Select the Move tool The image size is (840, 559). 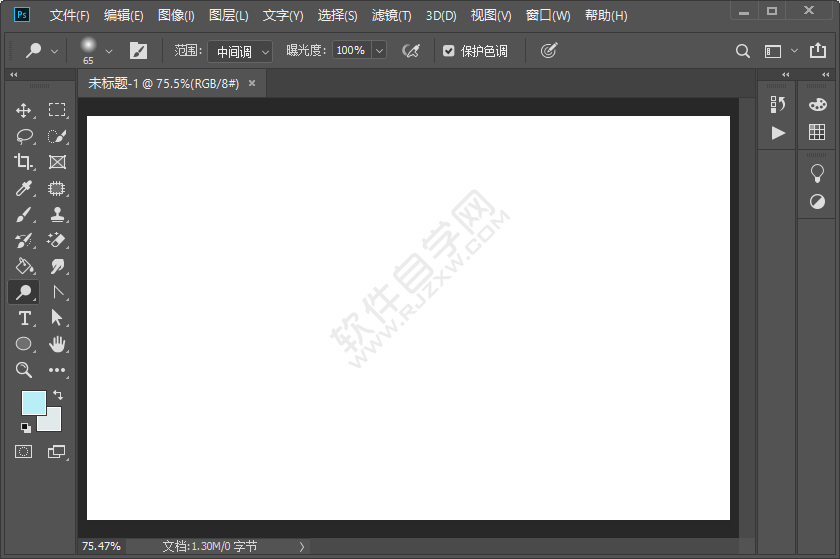click(23, 110)
